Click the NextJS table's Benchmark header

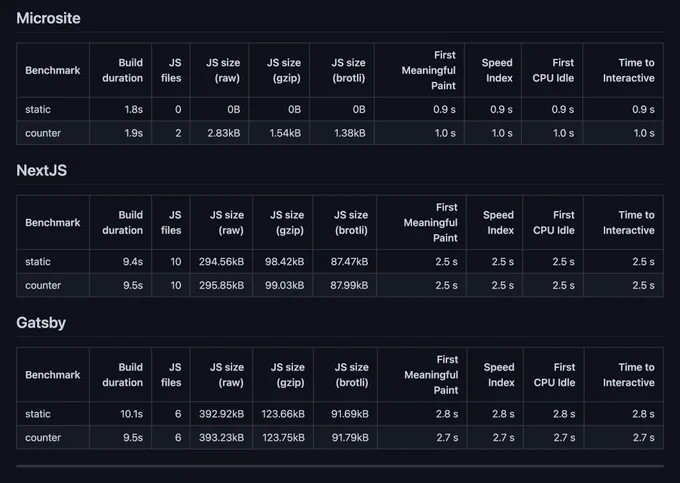(x=52, y=222)
